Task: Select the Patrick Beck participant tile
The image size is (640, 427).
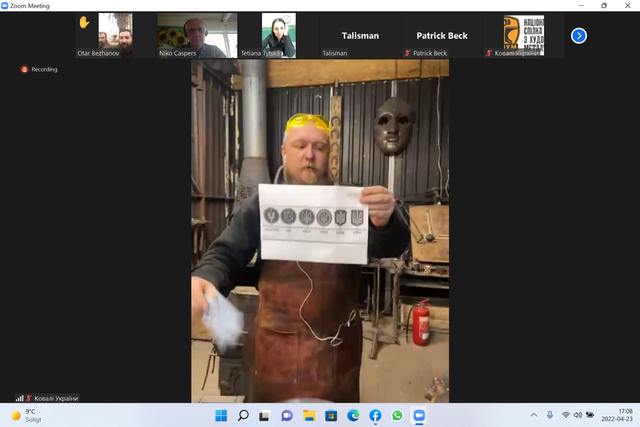Action: click(441, 35)
